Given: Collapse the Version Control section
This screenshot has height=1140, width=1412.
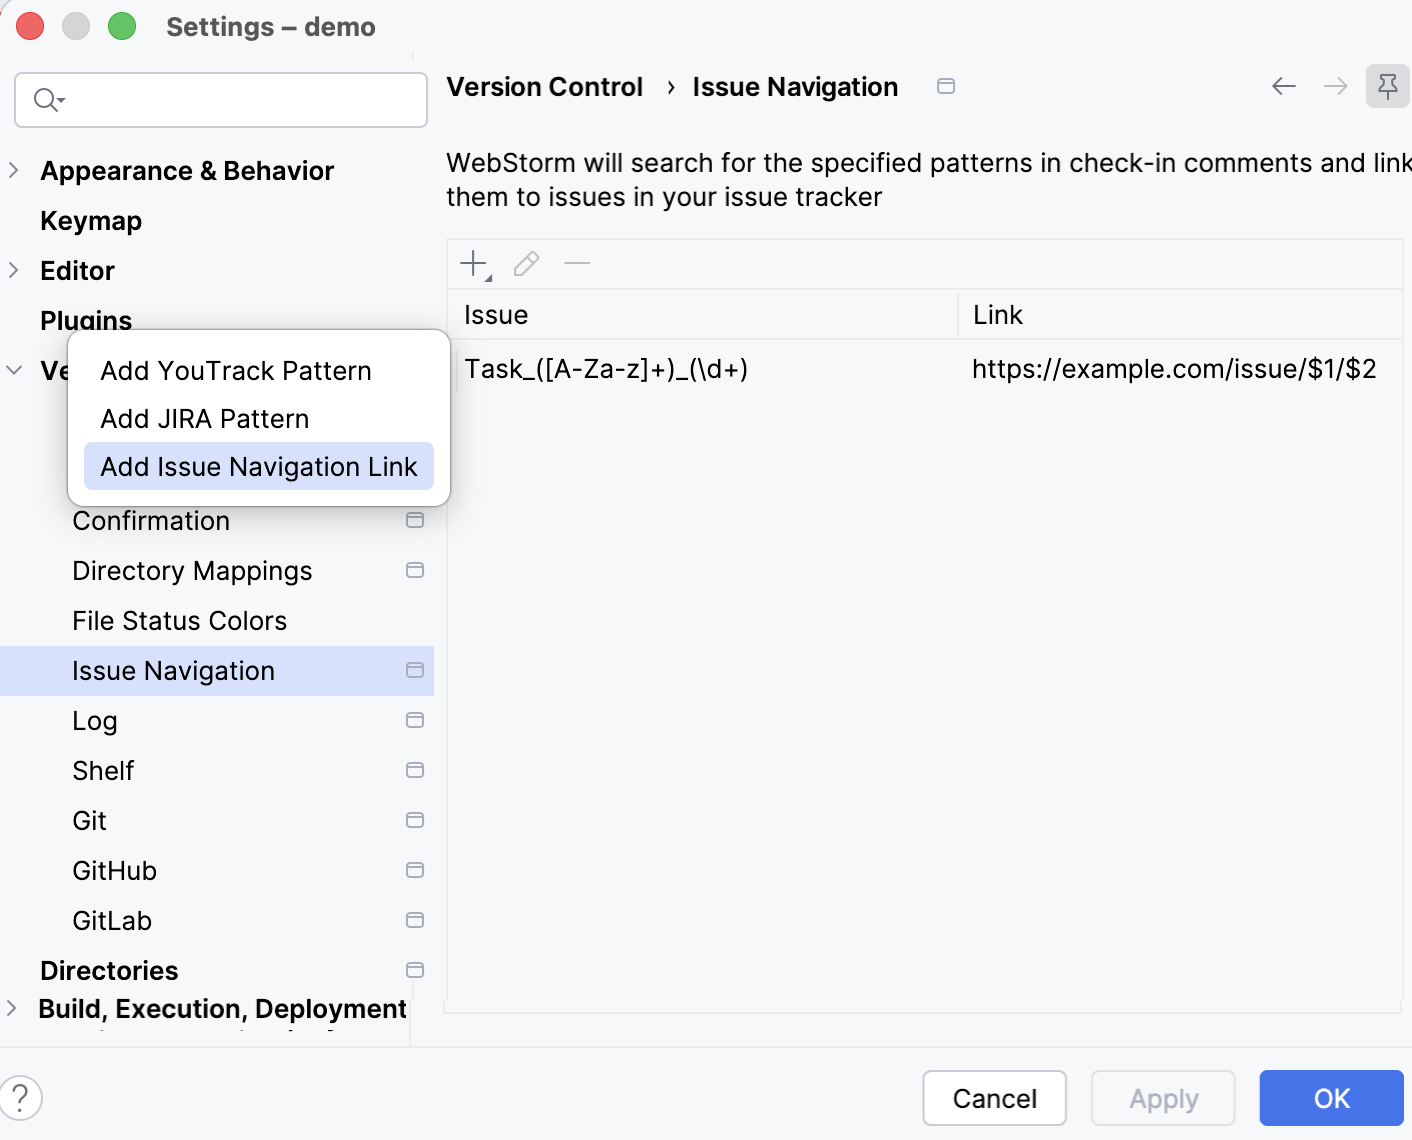Looking at the screenshot, I should (14, 370).
